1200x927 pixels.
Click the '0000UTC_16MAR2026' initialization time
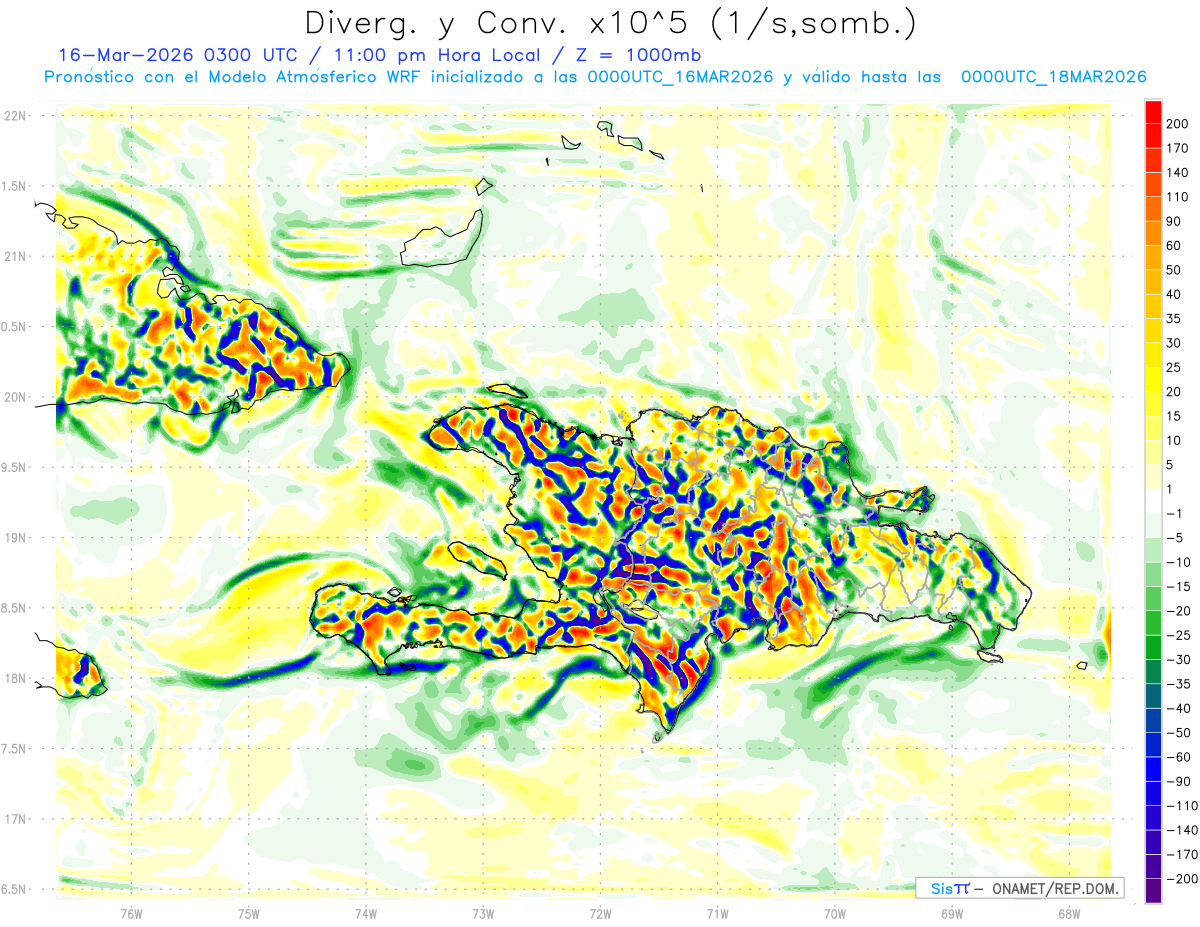(680, 77)
